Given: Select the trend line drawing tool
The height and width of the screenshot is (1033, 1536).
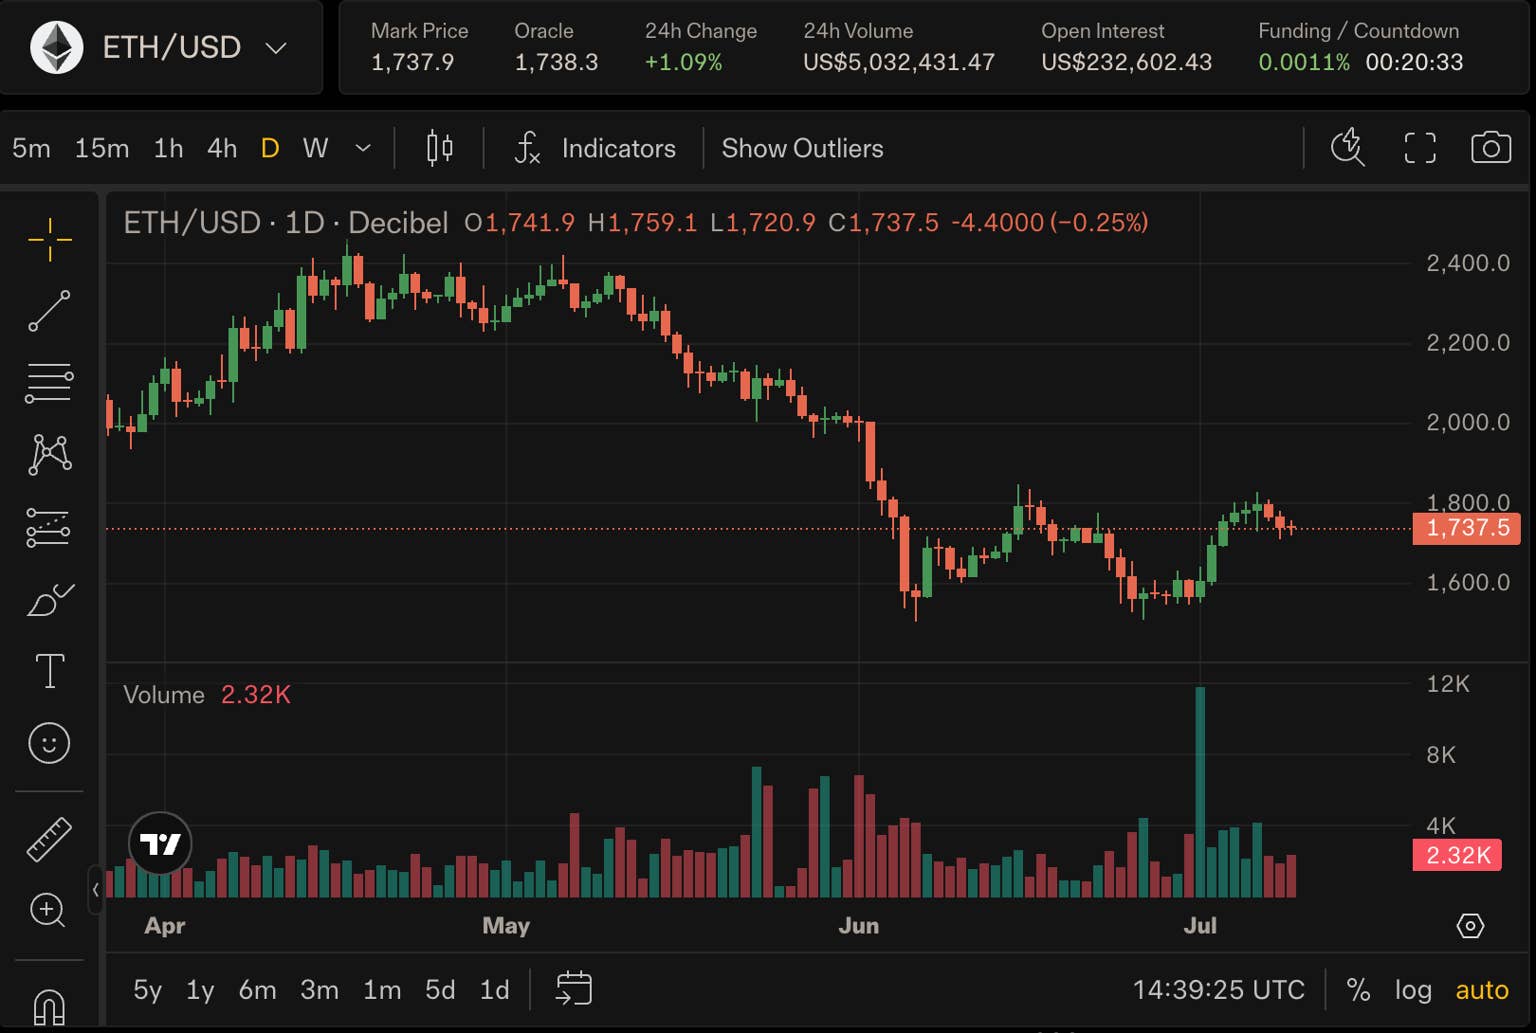Looking at the screenshot, I should (49, 311).
